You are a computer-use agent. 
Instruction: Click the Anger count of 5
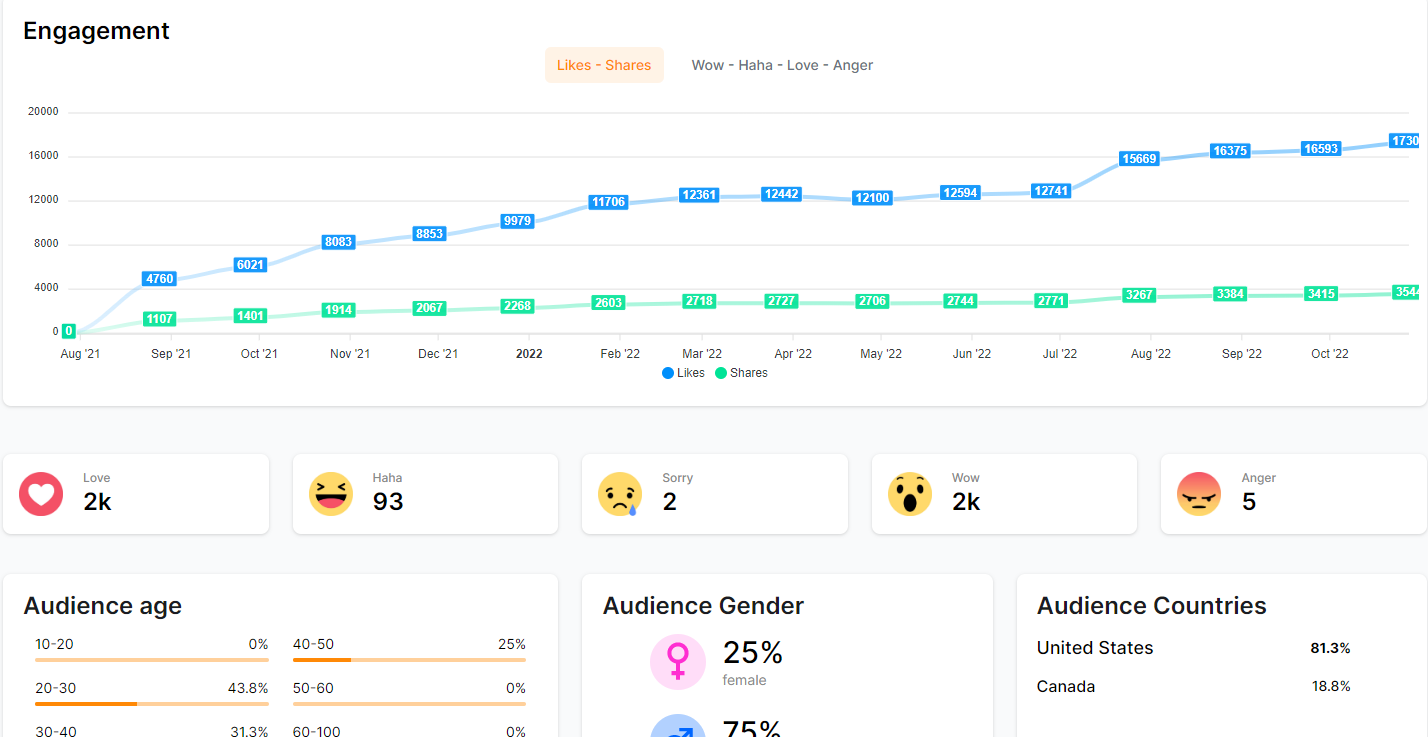click(1249, 502)
